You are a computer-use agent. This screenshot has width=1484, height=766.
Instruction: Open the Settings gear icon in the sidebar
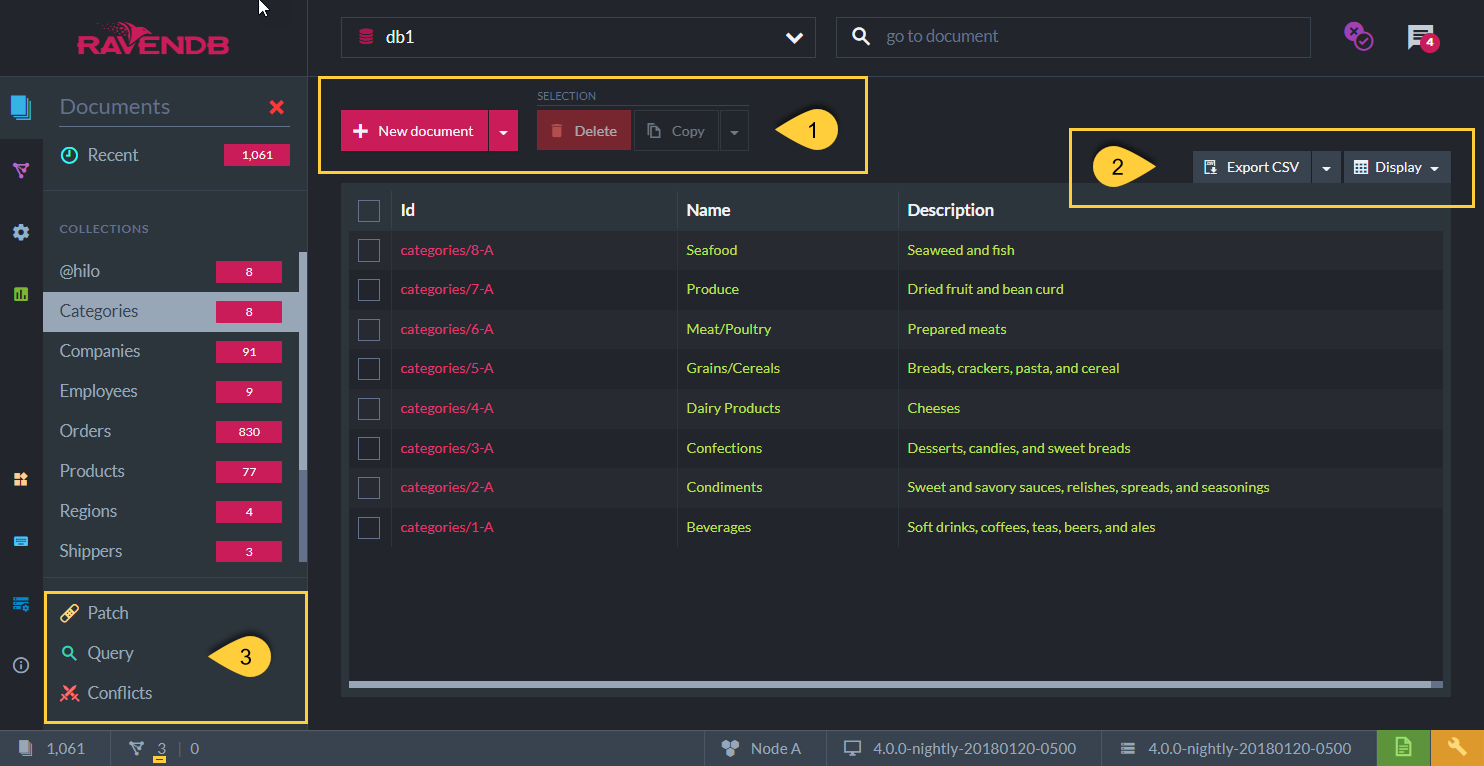(x=21, y=232)
